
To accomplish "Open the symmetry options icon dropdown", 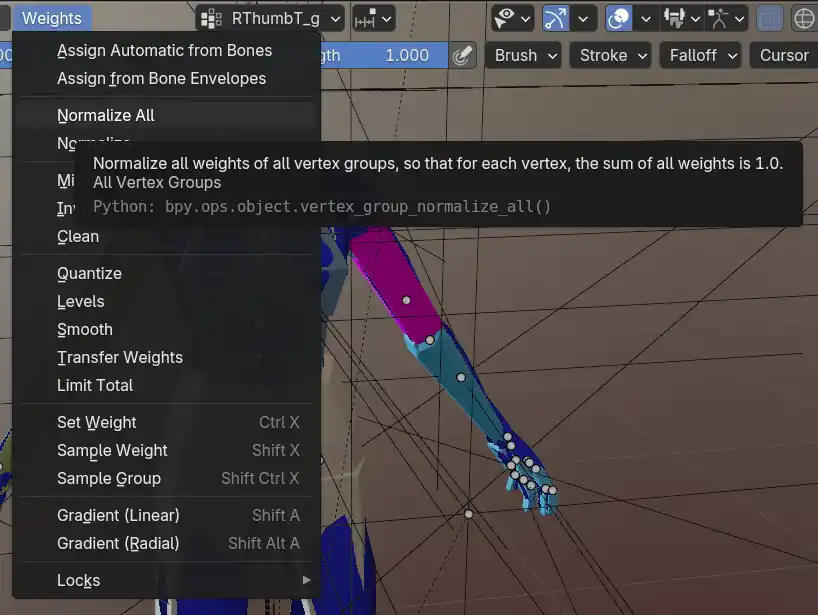I will click(373, 18).
